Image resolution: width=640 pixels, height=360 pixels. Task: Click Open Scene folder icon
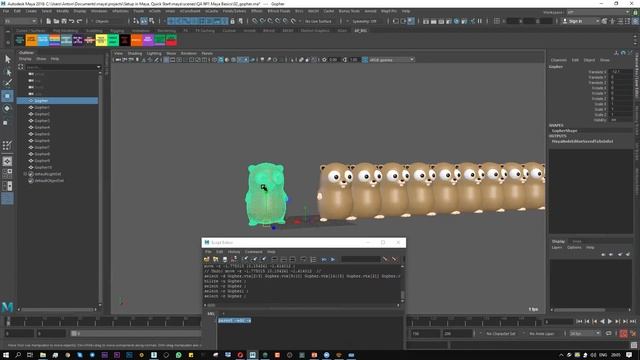click(56, 21)
